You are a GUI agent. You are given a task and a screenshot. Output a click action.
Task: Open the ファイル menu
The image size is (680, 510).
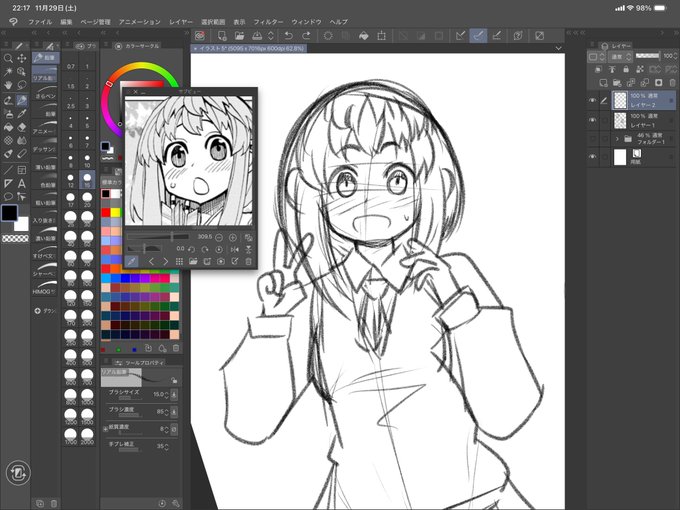[x=40, y=22]
